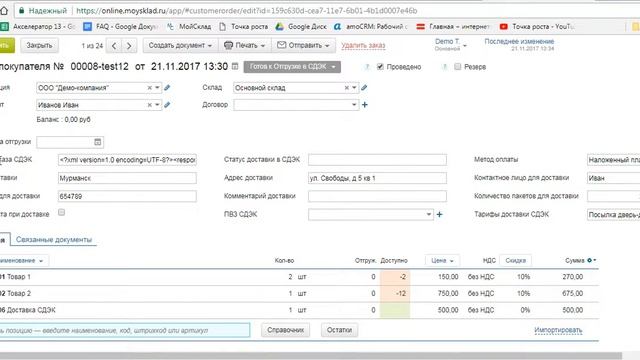
Task: Click Комментарий доставки field
Action: point(377,196)
